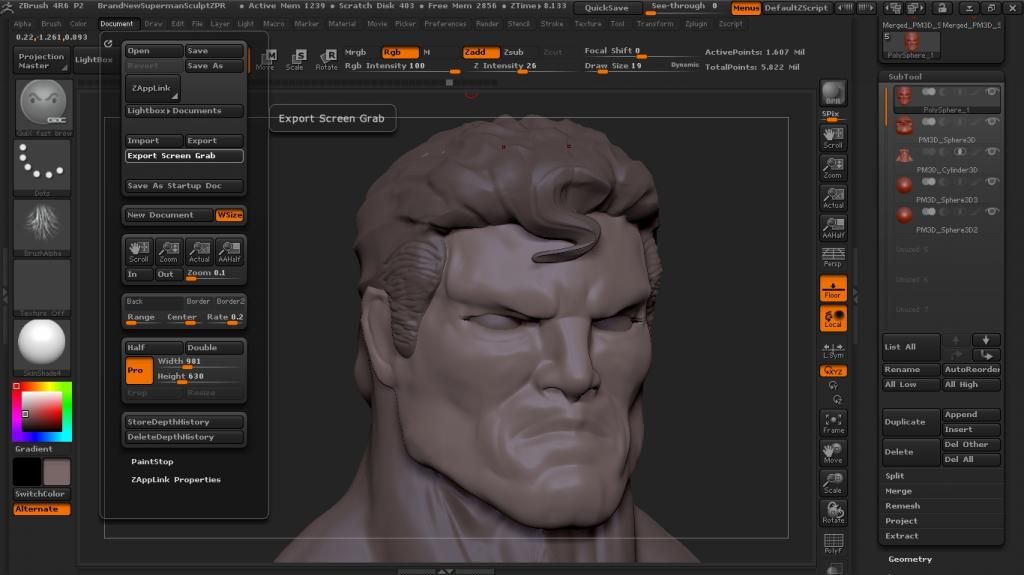Click Document palette Scroll icon

138,252
